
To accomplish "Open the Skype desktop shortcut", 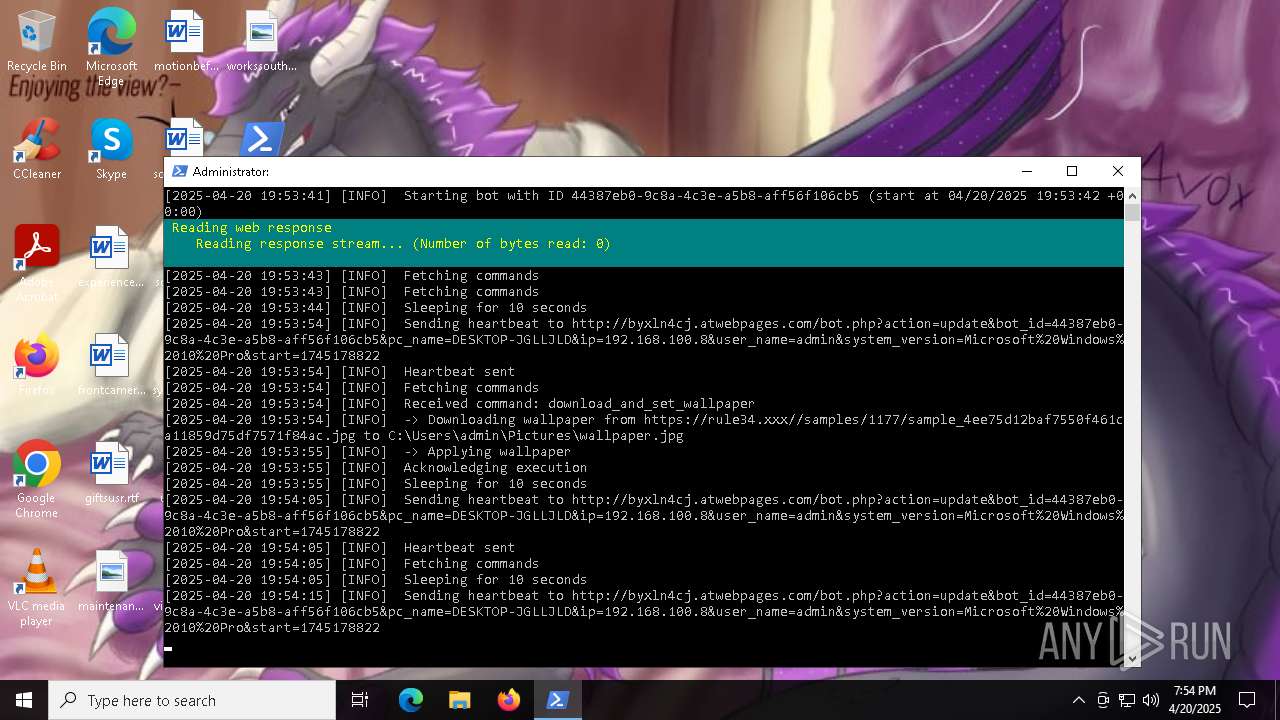I will 111,149.
